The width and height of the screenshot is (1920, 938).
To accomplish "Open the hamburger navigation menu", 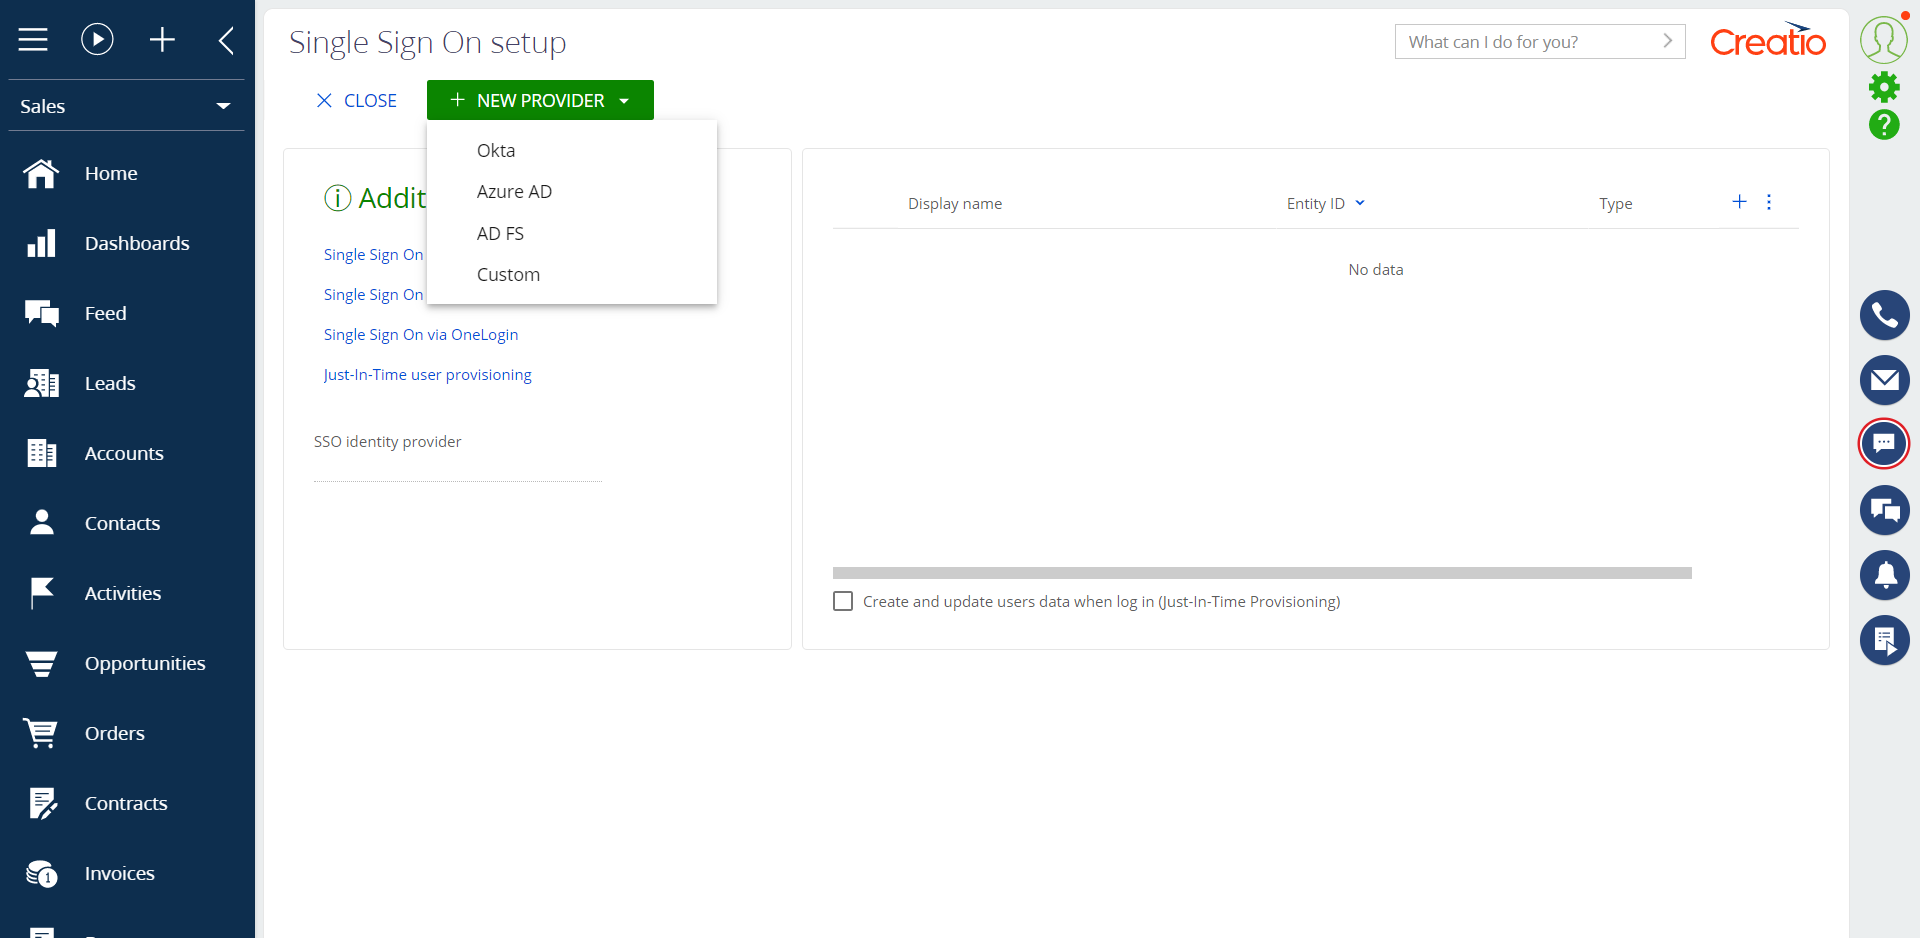I will 33,40.
